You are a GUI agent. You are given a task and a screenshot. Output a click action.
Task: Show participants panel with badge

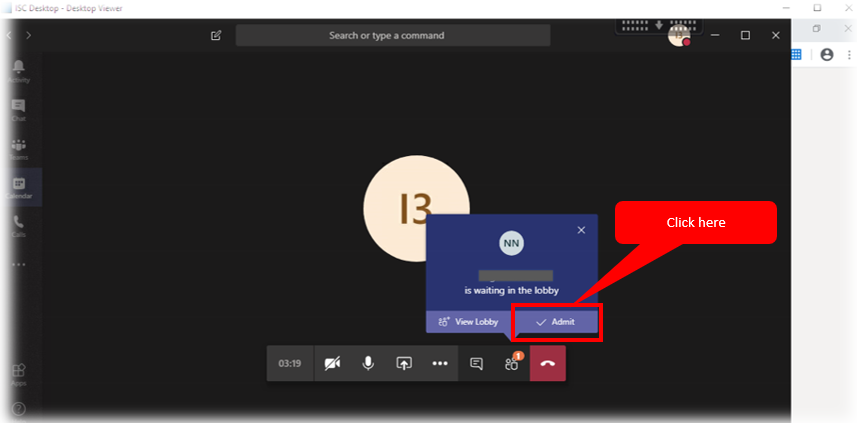512,363
